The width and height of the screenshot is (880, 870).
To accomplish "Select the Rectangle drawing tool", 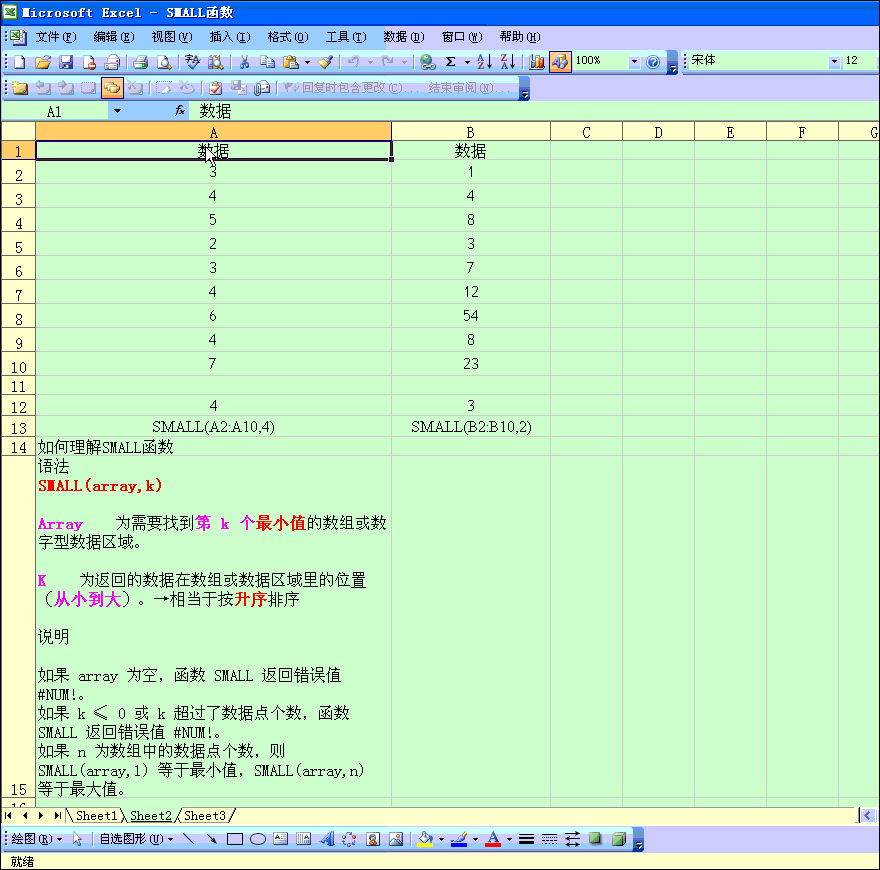I will click(235, 839).
